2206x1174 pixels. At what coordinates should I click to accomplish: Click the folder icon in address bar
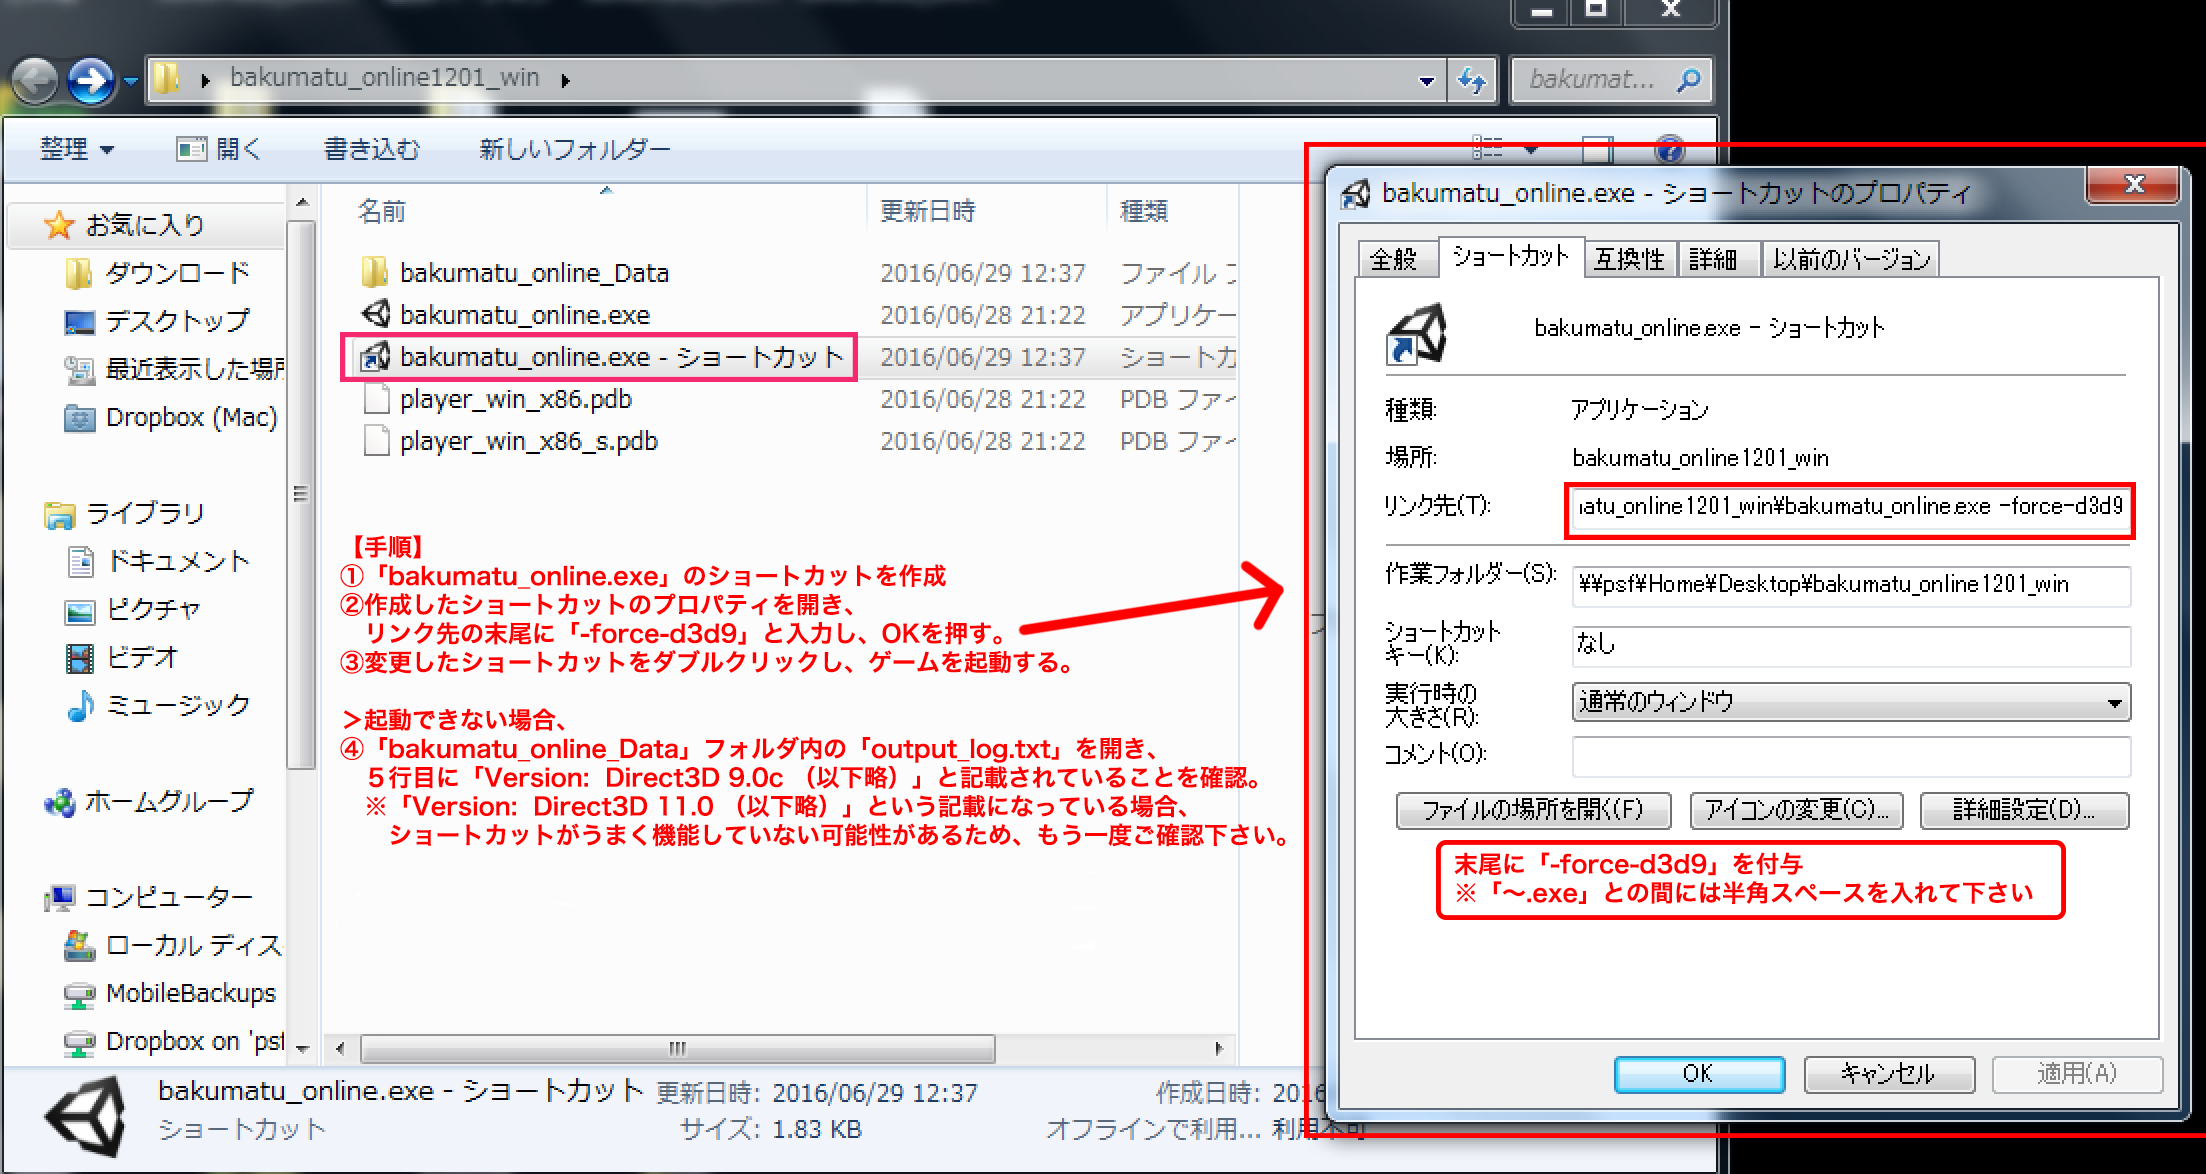(x=168, y=78)
